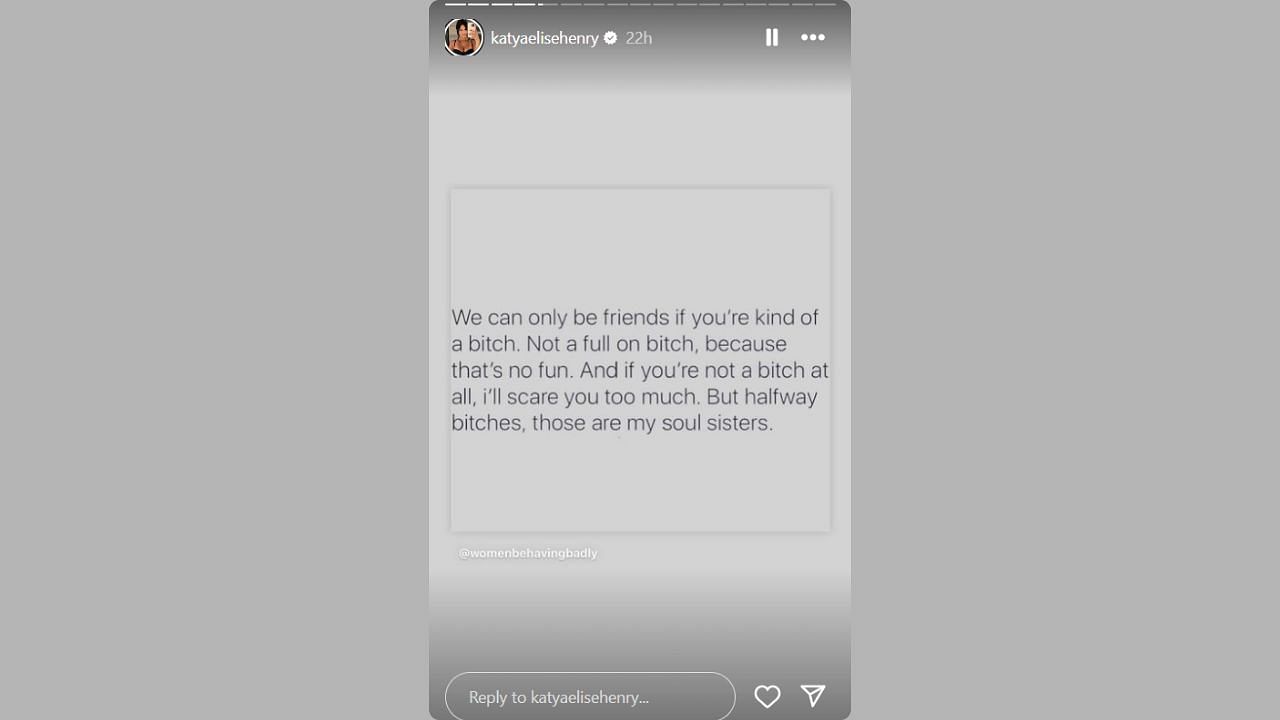Select the third story progress segment
Viewport: 1280px width, 720px height.
tap(501, 4)
